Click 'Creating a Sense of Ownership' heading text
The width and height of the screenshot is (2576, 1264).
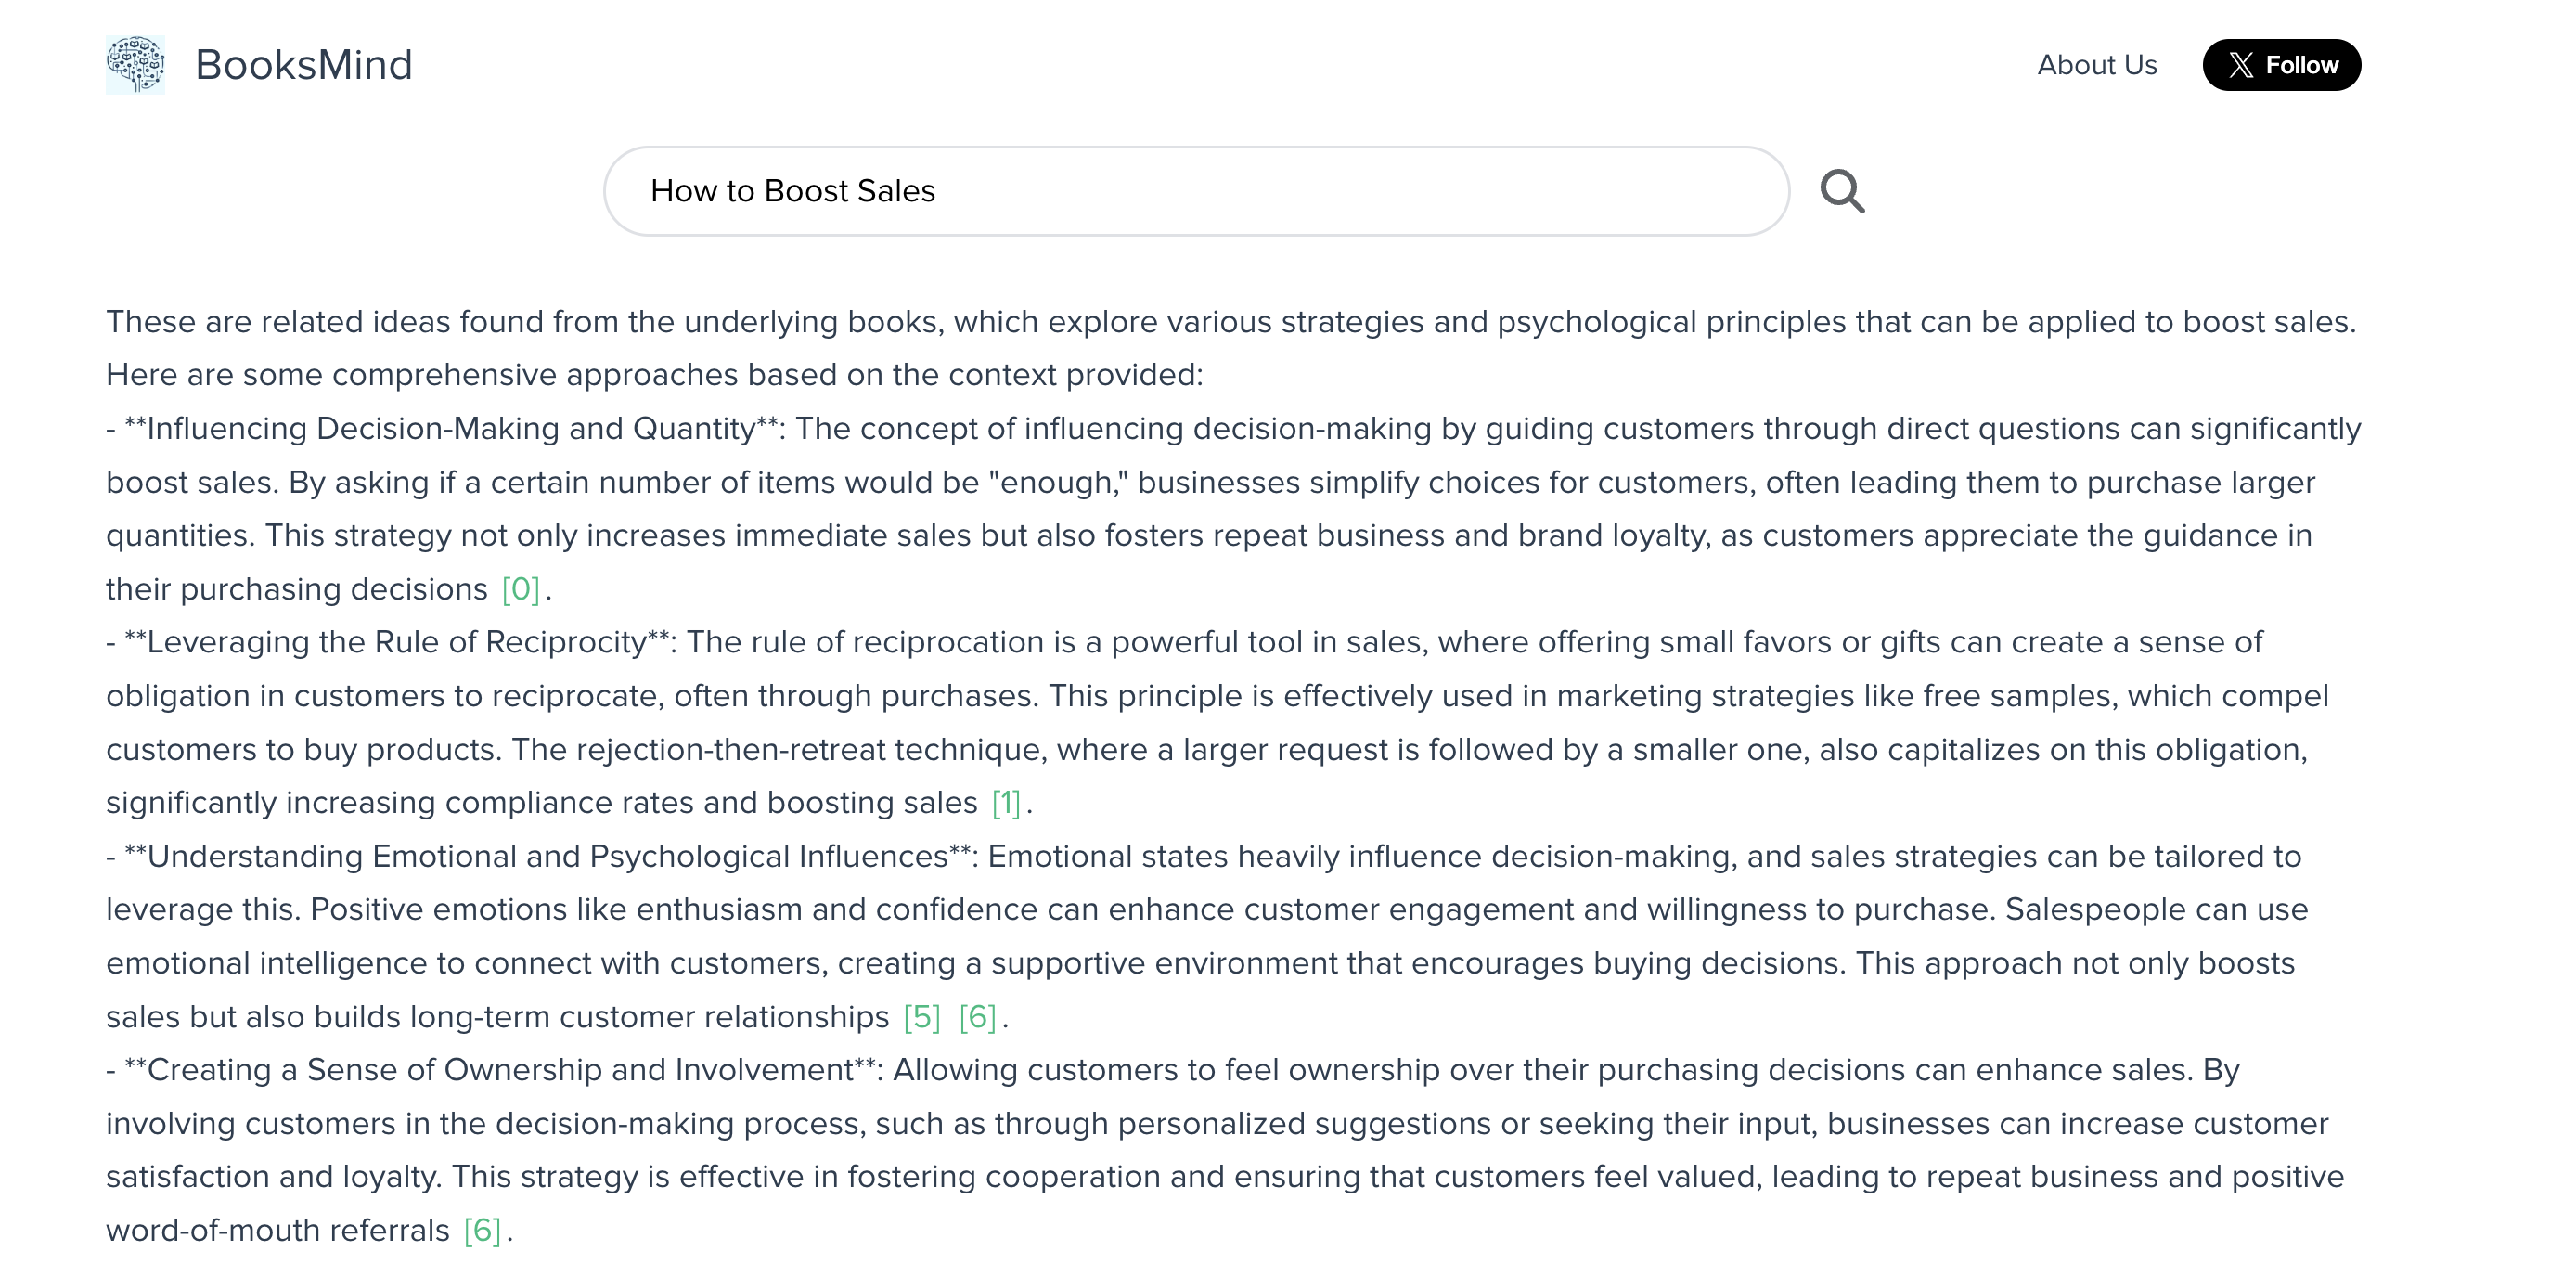(500, 1070)
